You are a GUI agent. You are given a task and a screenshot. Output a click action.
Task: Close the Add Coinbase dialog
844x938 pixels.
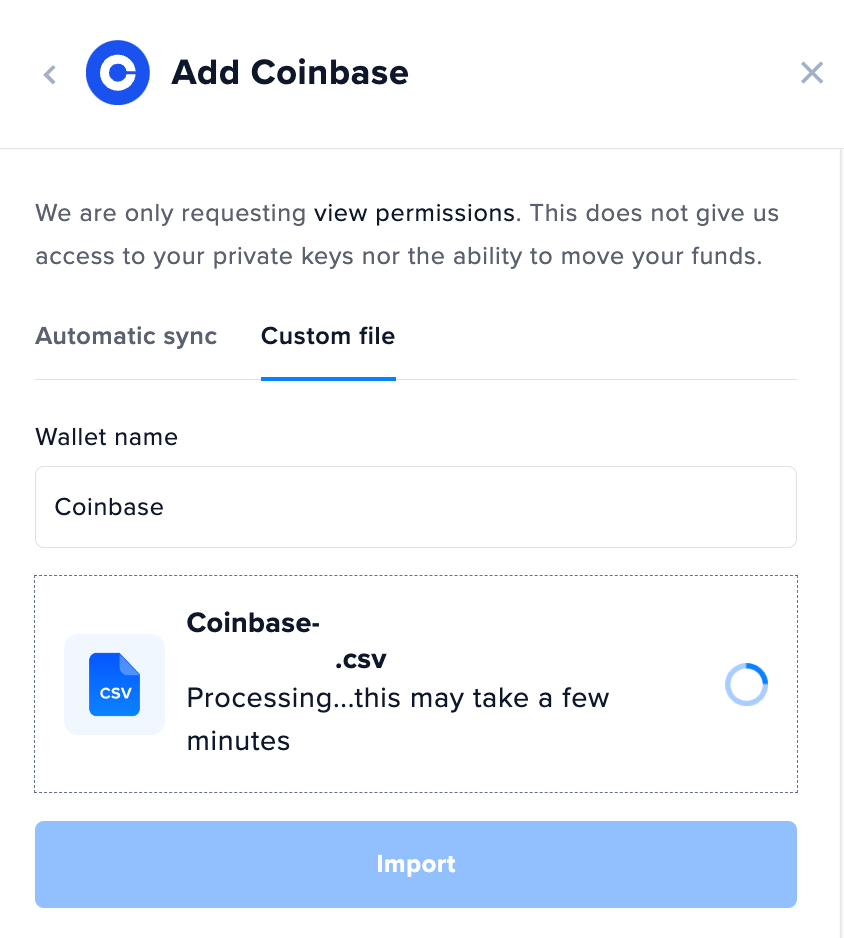pos(812,73)
